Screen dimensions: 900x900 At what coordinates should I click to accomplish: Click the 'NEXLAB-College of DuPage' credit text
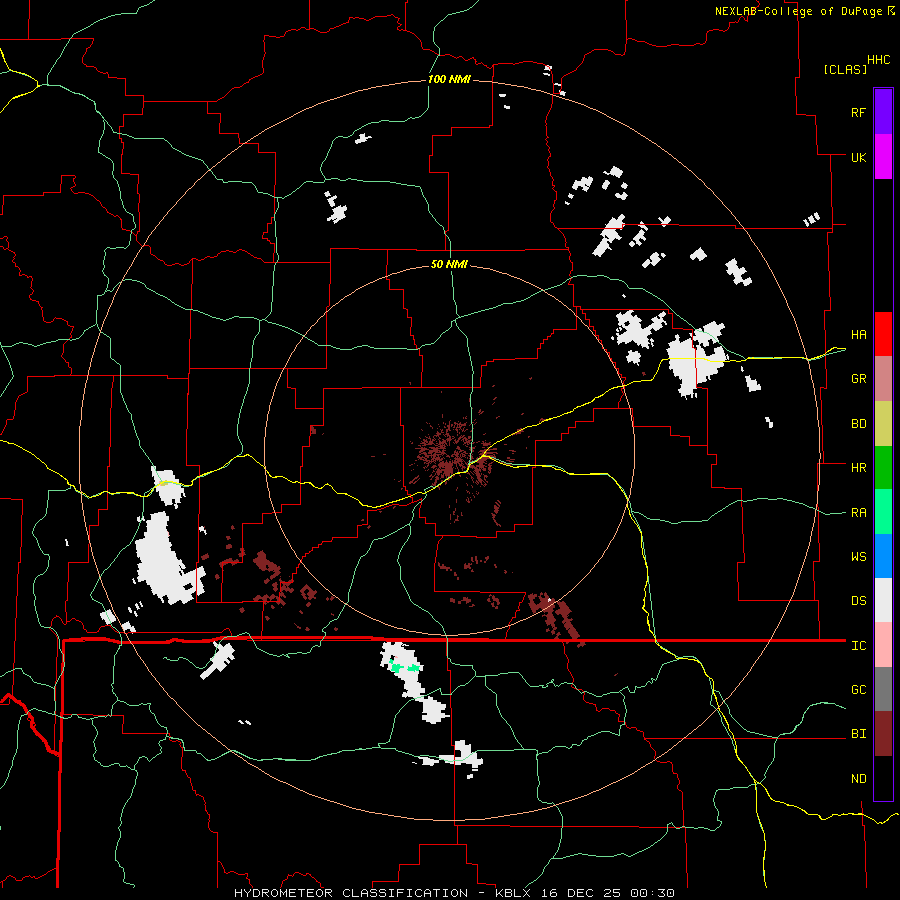798,11
